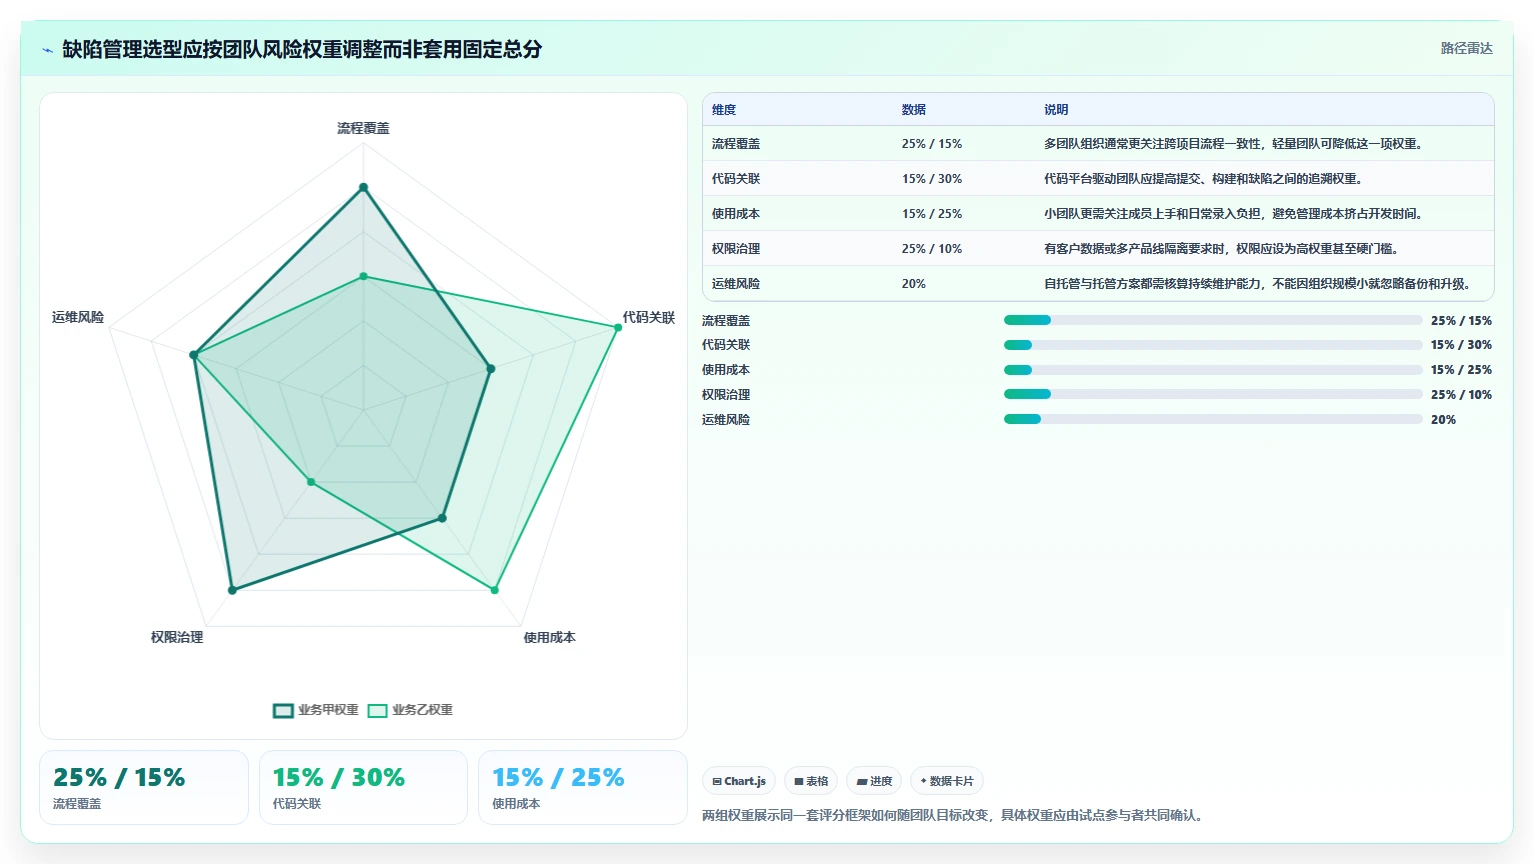This screenshot has height=864, width=1534.
Task: Click the 25% / 15% value in the 流程覆盖 table row
Action: pos(931,144)
